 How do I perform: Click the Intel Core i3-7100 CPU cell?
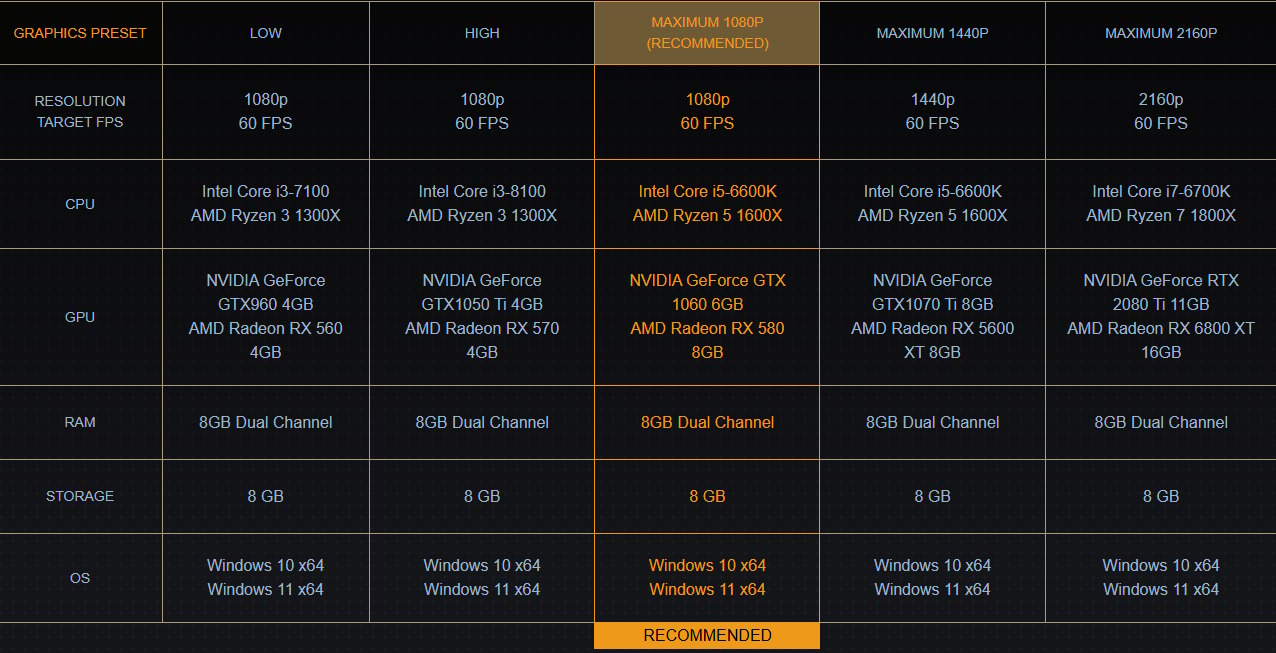[266, 204]
